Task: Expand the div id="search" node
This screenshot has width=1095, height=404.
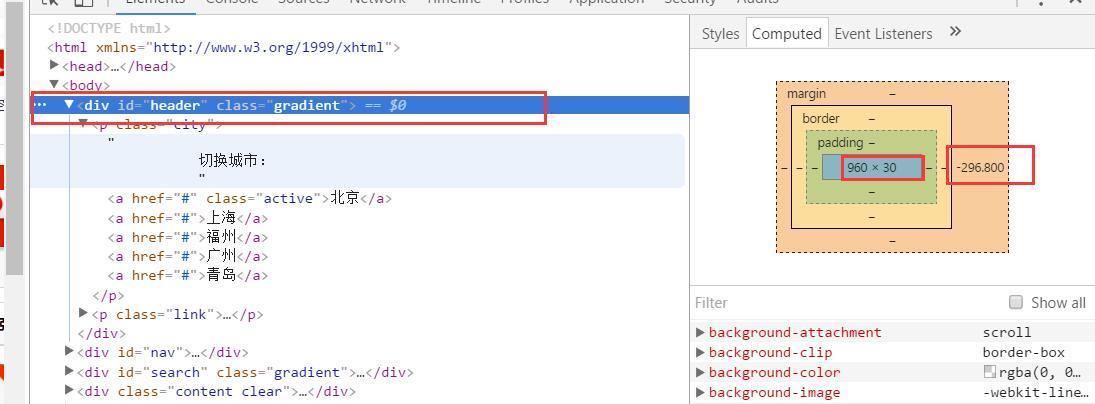Action: coord(69,371)
